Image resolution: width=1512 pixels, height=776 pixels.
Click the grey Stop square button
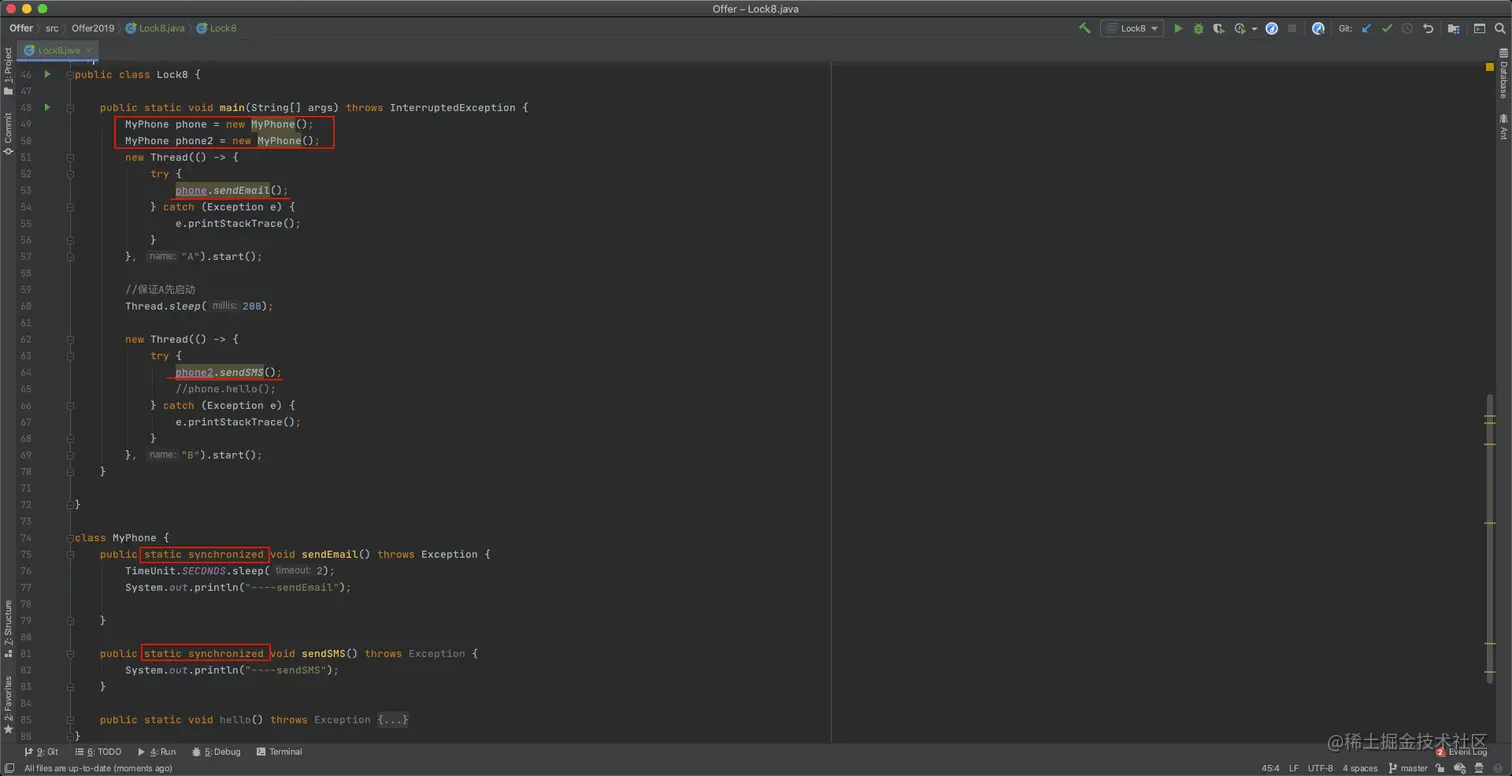point(1292,29)
